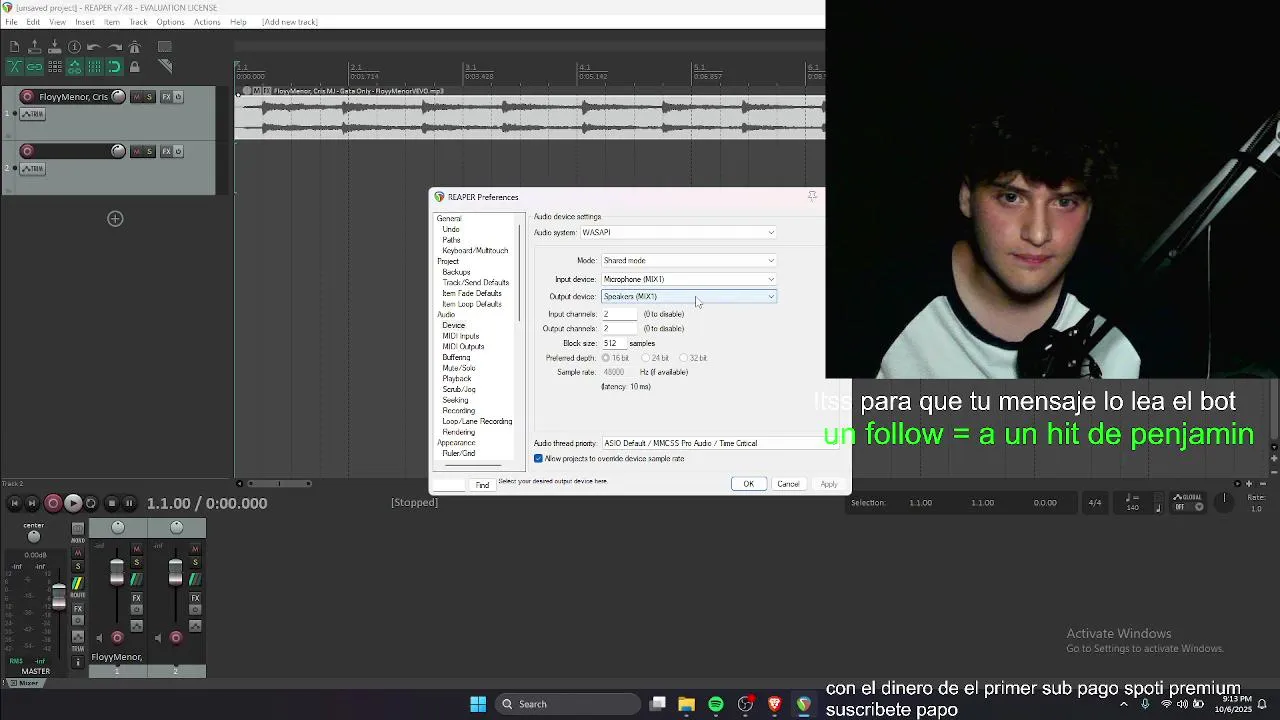Click the TRIM envelope button on track 1
This screenshot has height=720, width=1280.
point(34,114)
